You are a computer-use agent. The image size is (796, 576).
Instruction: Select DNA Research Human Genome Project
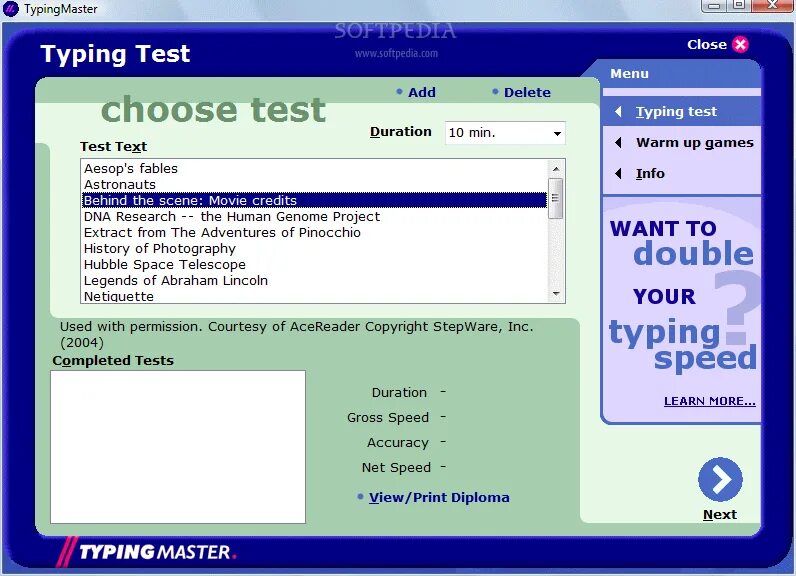(x=314, y=217)
